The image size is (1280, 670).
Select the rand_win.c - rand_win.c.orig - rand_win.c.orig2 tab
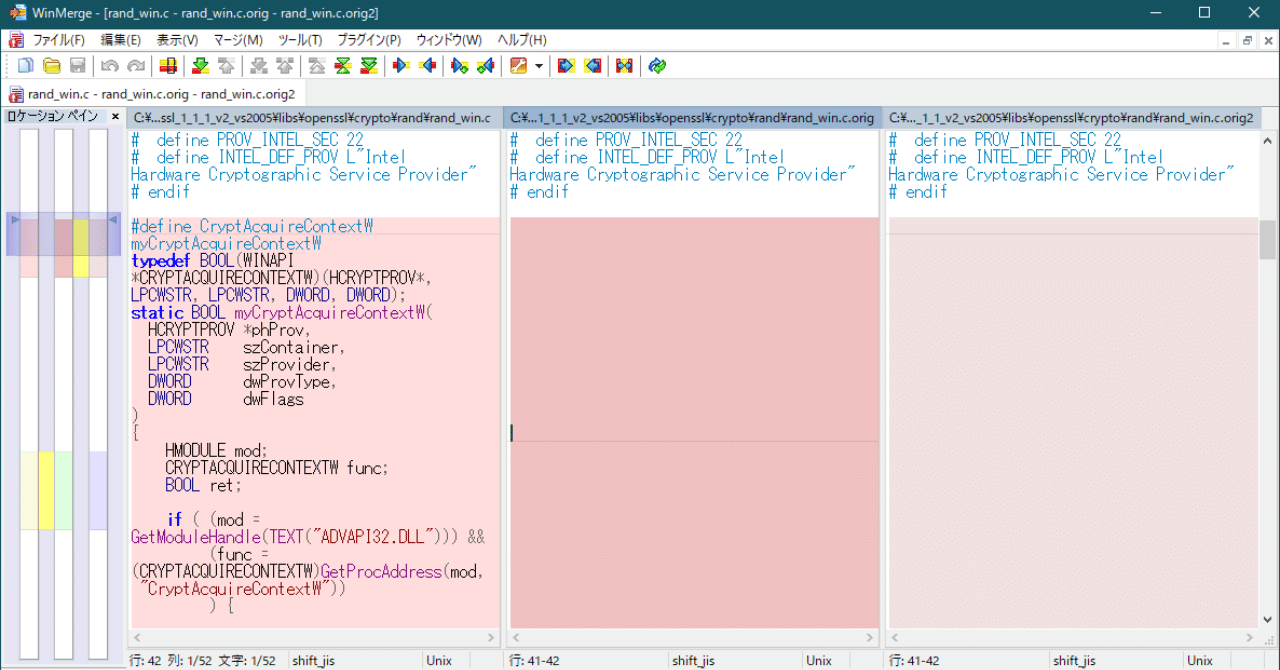click(152, 94)
